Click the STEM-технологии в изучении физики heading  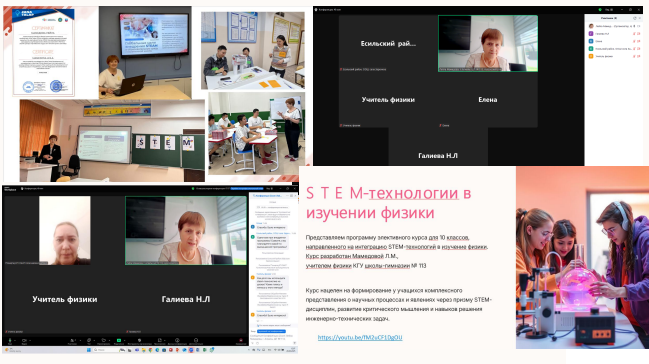pos(388,203)
